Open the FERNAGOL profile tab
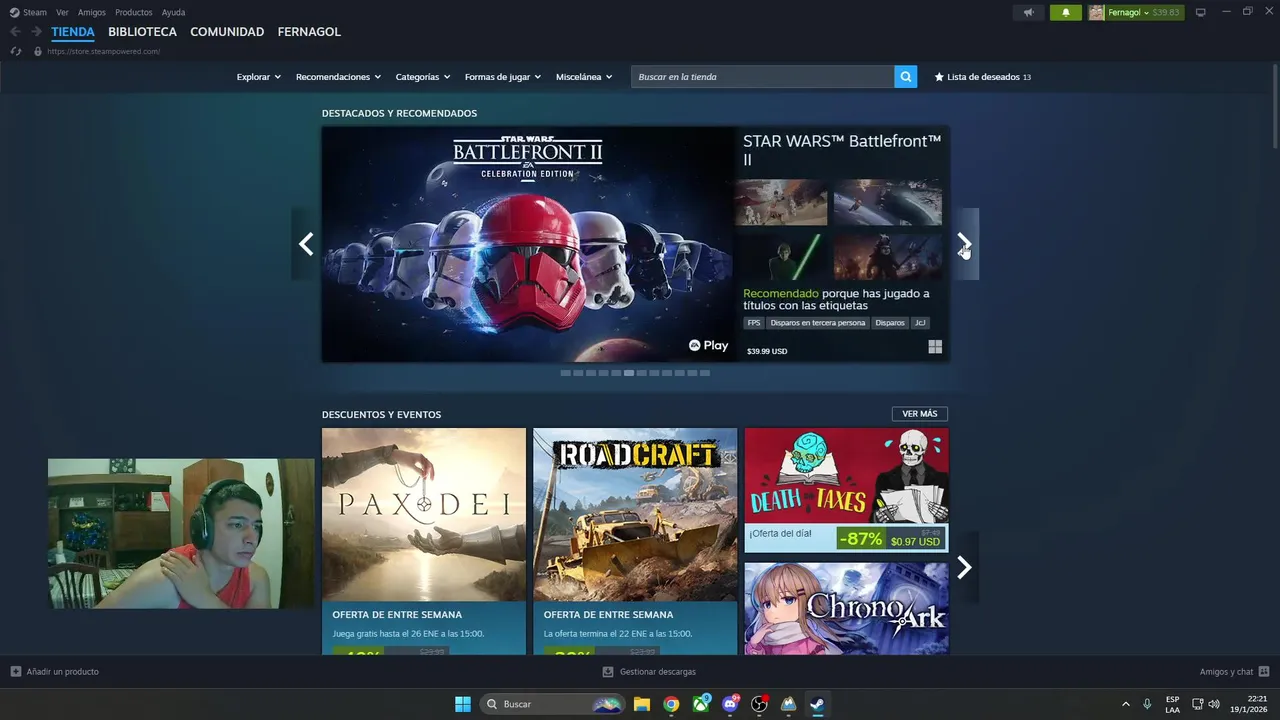 click(309, 32)
